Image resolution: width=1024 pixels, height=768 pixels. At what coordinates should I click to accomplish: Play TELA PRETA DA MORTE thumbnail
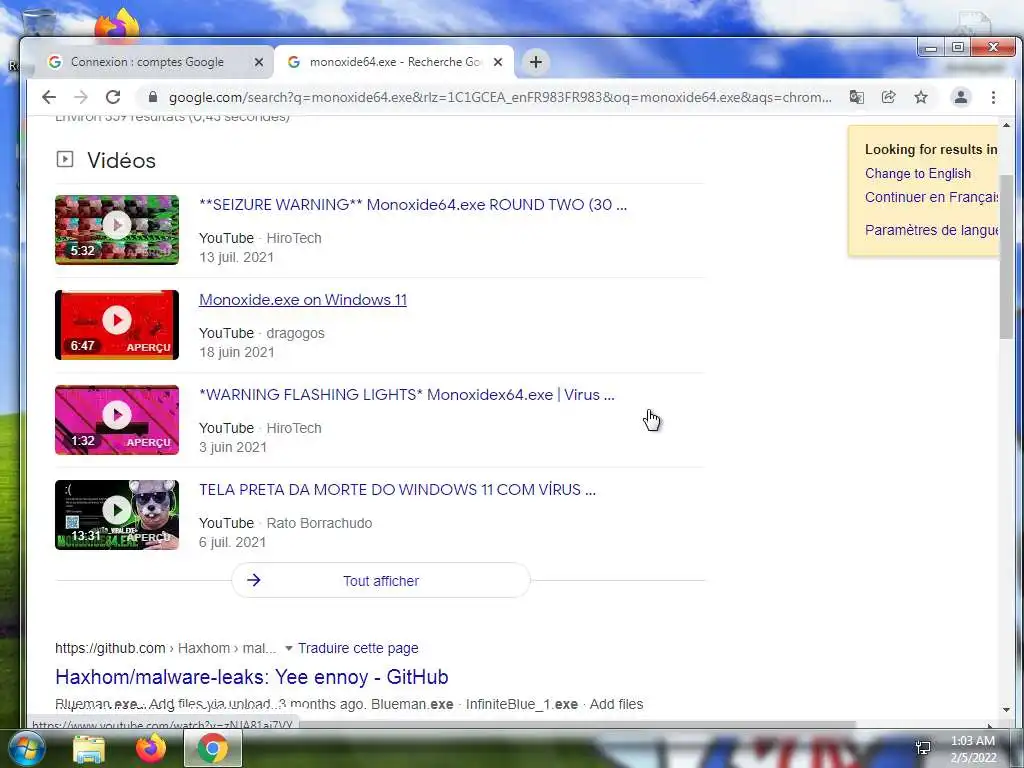pyautogui.click(x=117, y=515)
